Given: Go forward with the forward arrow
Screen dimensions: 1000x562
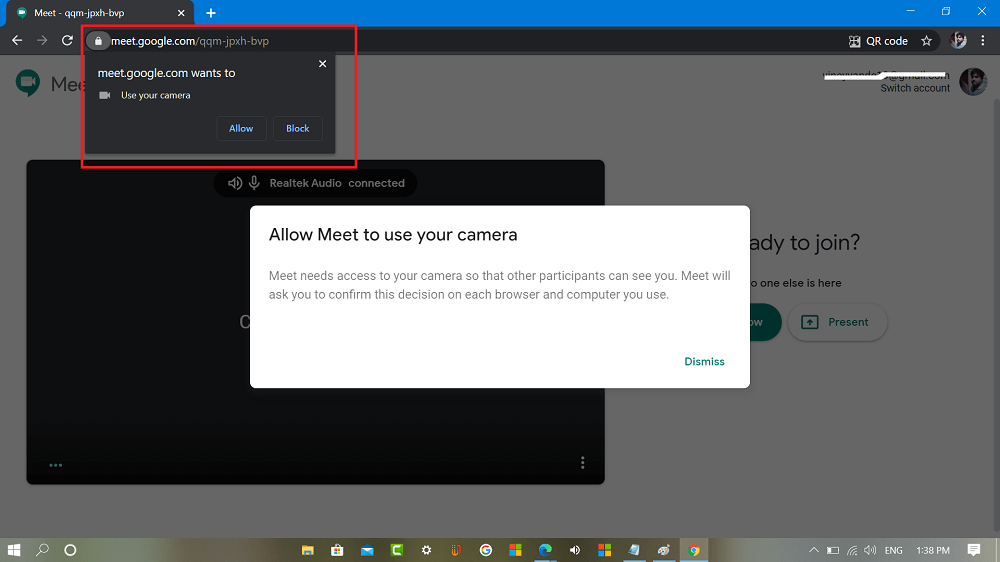Looking at the screenshot, I should point(42,41).
